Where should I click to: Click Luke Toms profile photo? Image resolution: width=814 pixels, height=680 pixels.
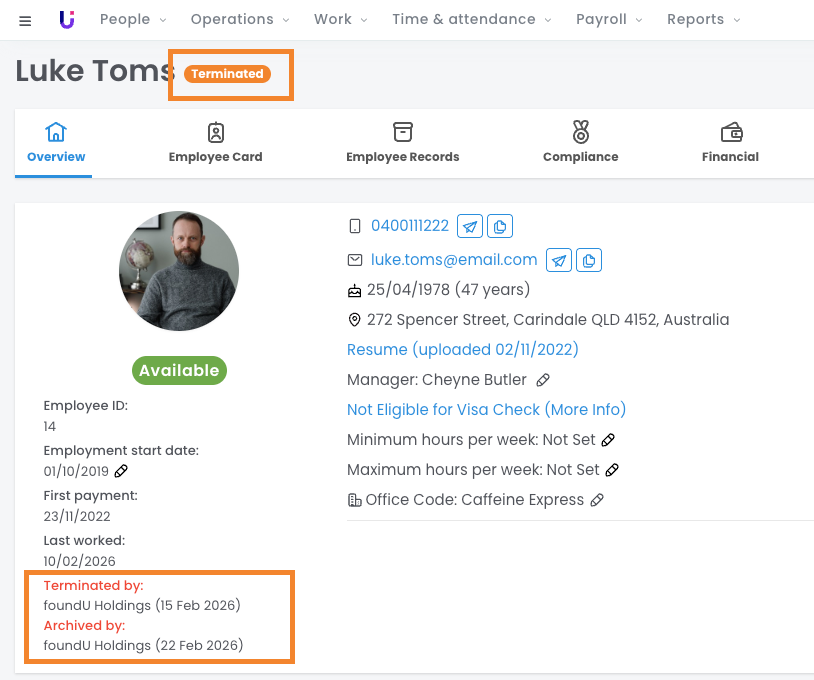179,271
